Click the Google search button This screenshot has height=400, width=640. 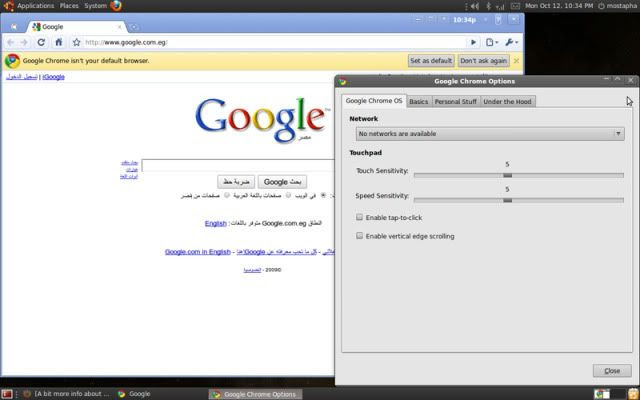[282, 182]
